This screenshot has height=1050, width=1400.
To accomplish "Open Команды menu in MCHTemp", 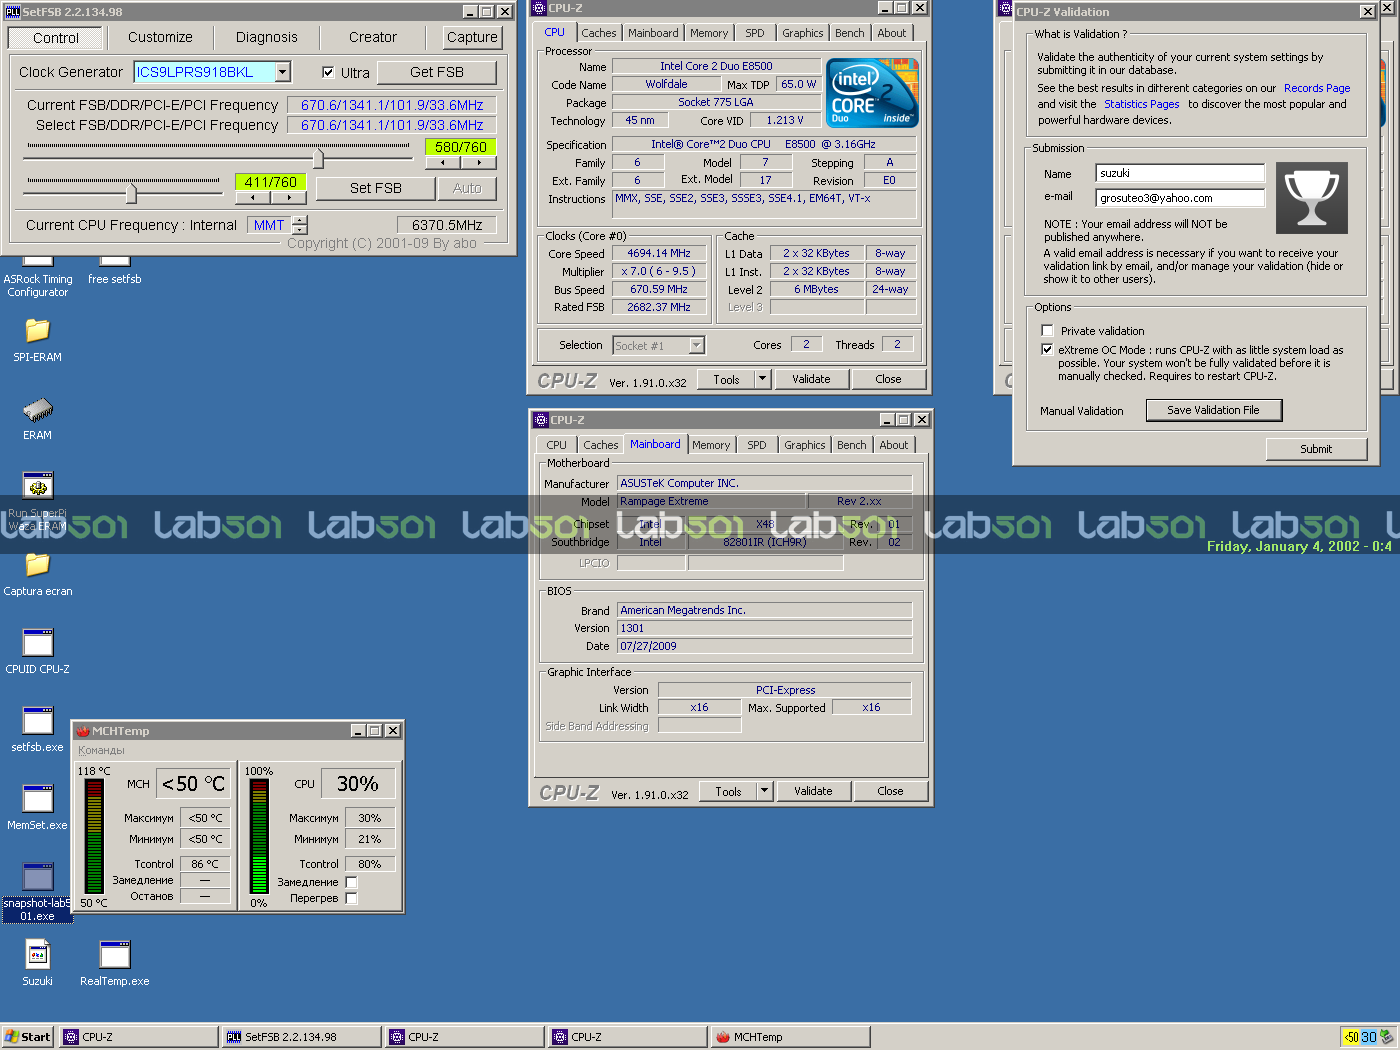I will (x=102, y=750).
